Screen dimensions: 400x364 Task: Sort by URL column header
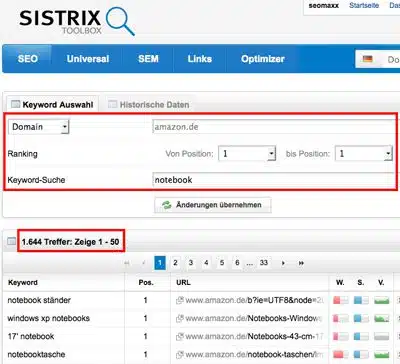pyautogui.click(x=183, y=283)
